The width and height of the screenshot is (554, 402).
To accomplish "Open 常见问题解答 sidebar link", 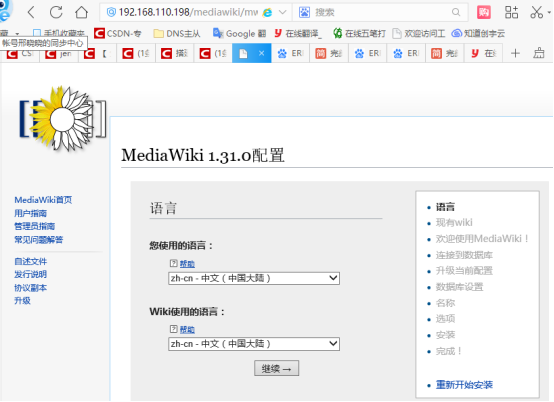I will [39, 240].
